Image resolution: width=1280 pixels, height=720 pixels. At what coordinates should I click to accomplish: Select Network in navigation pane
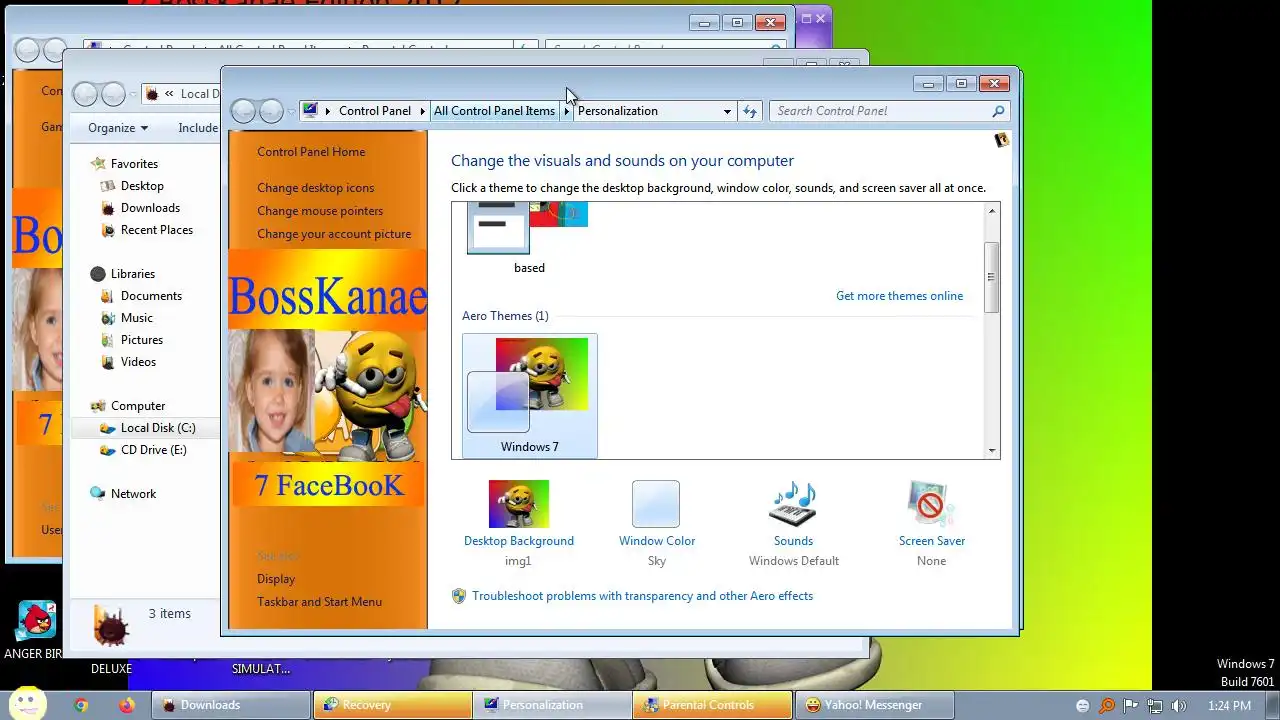click(133, 494)
